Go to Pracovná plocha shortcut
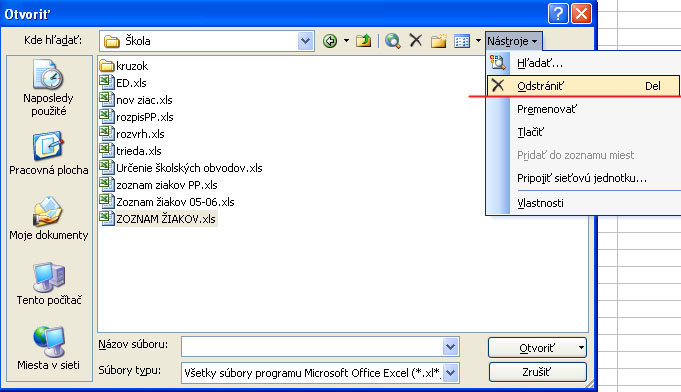Viewport: 681px width, 392px height. click(49, 153)
